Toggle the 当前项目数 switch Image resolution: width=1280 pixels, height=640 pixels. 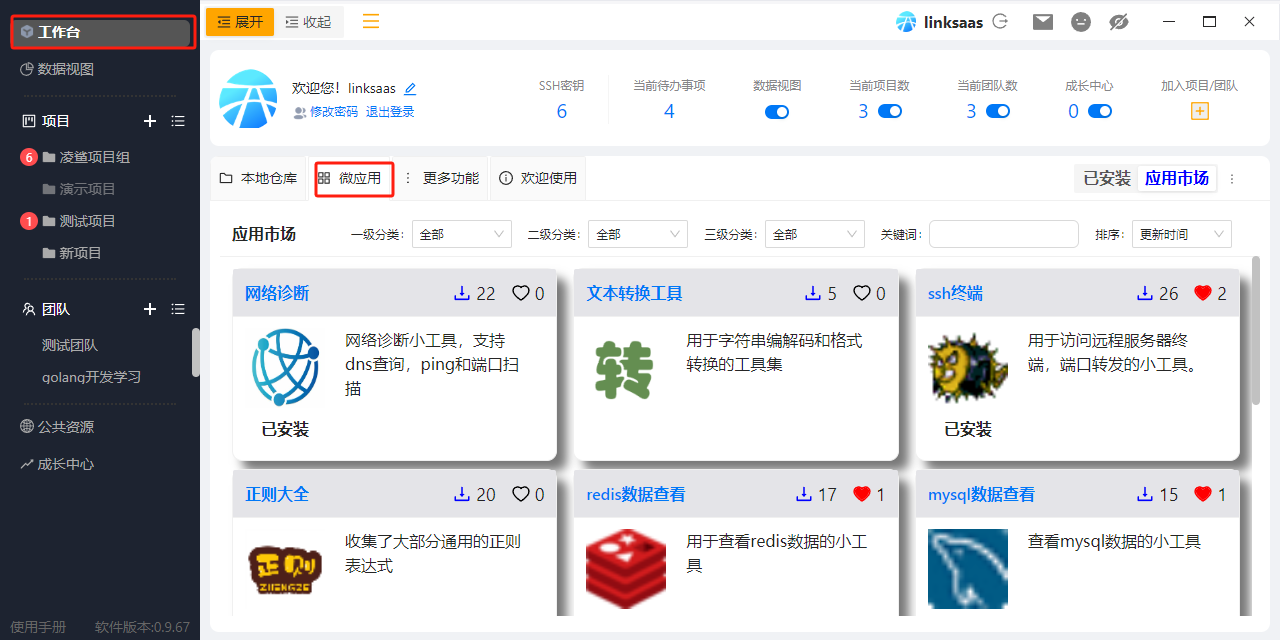(x=890, y=111)
